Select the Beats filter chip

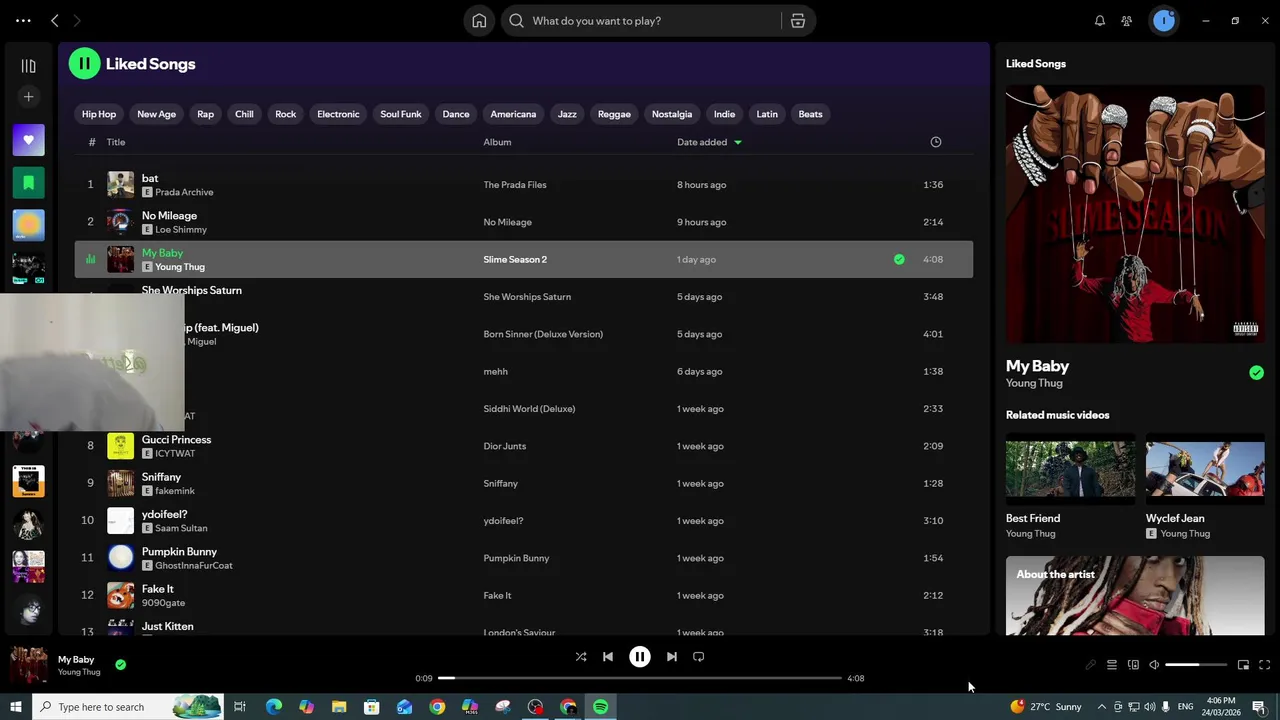click(810, 114)
